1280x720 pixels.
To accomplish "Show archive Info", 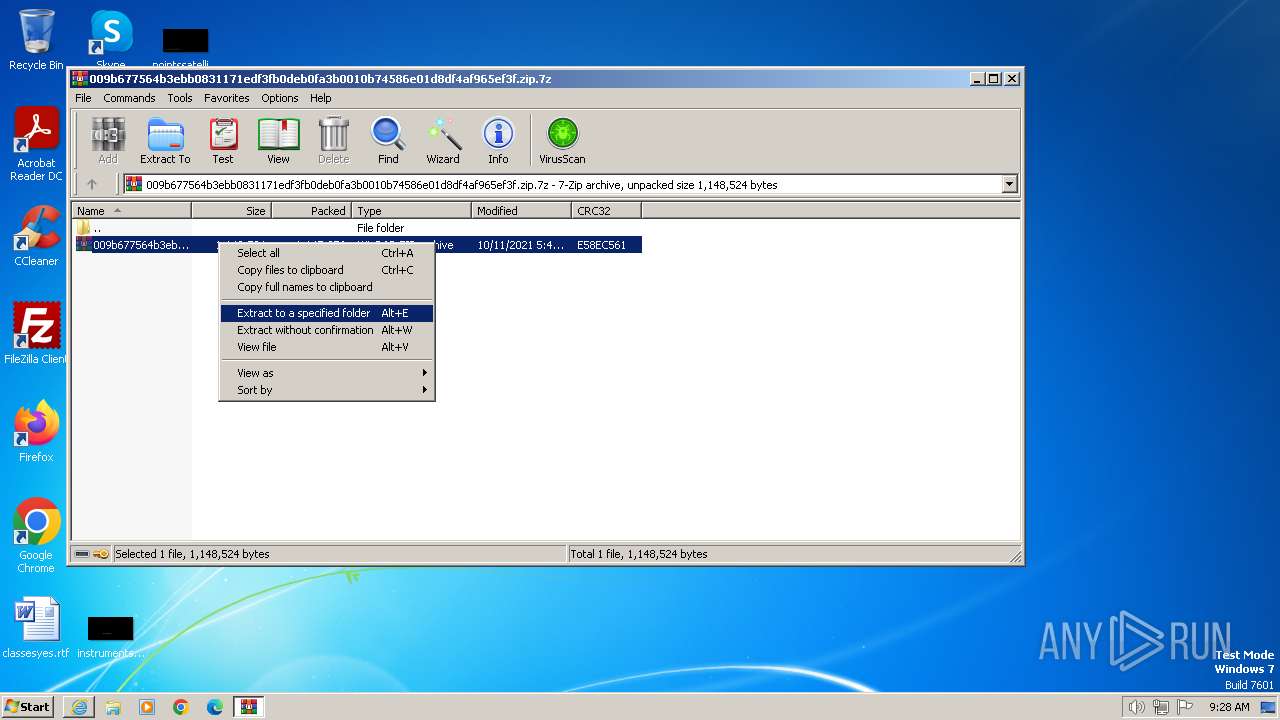I will click(x=498, y=140).
